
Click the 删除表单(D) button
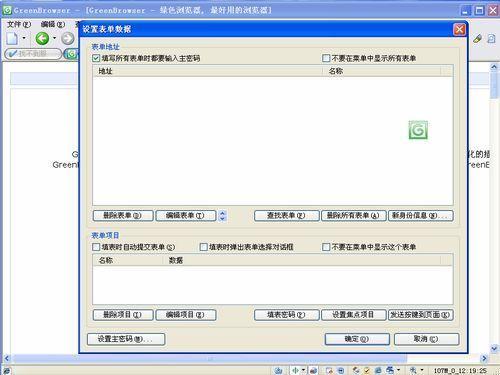(x=123, y=216)
